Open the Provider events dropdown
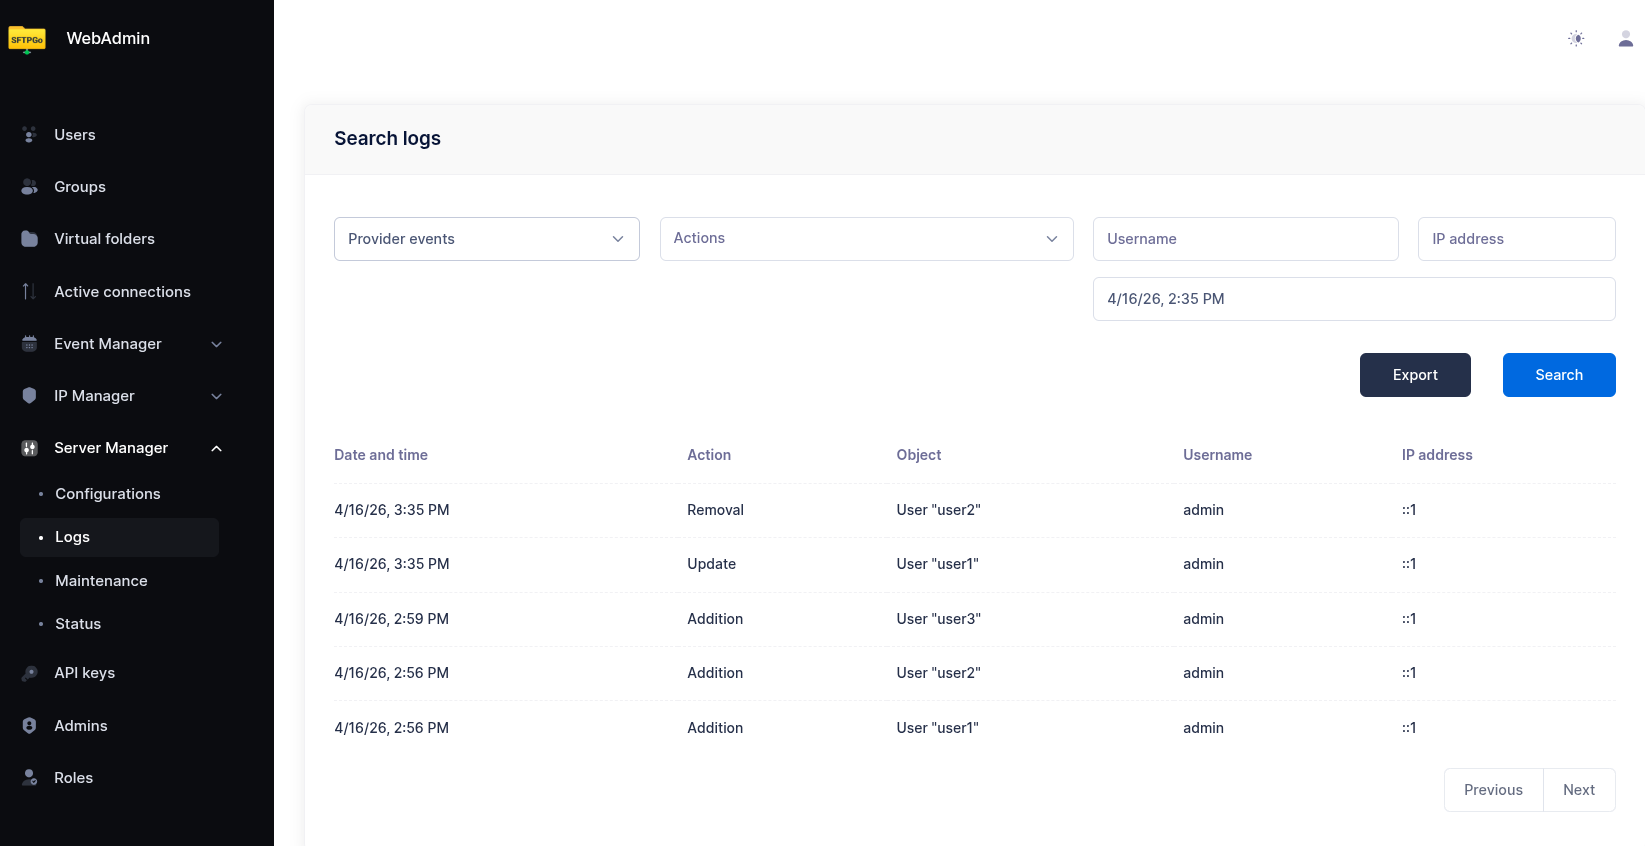Image resolution: width=1645 pixels, height=846 pixels. tap(486, 239)
